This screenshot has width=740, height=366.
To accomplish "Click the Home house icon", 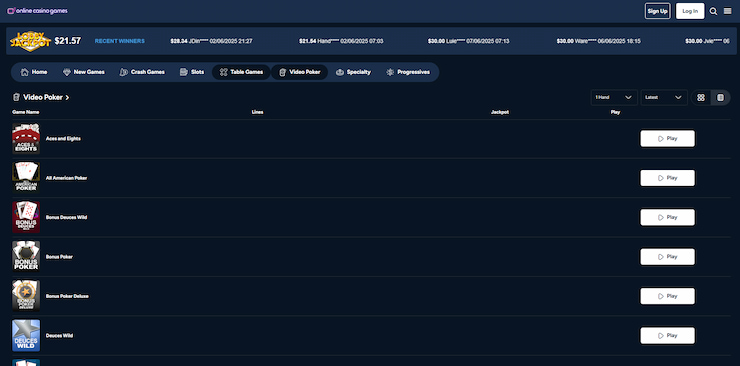I will [25, 72].
